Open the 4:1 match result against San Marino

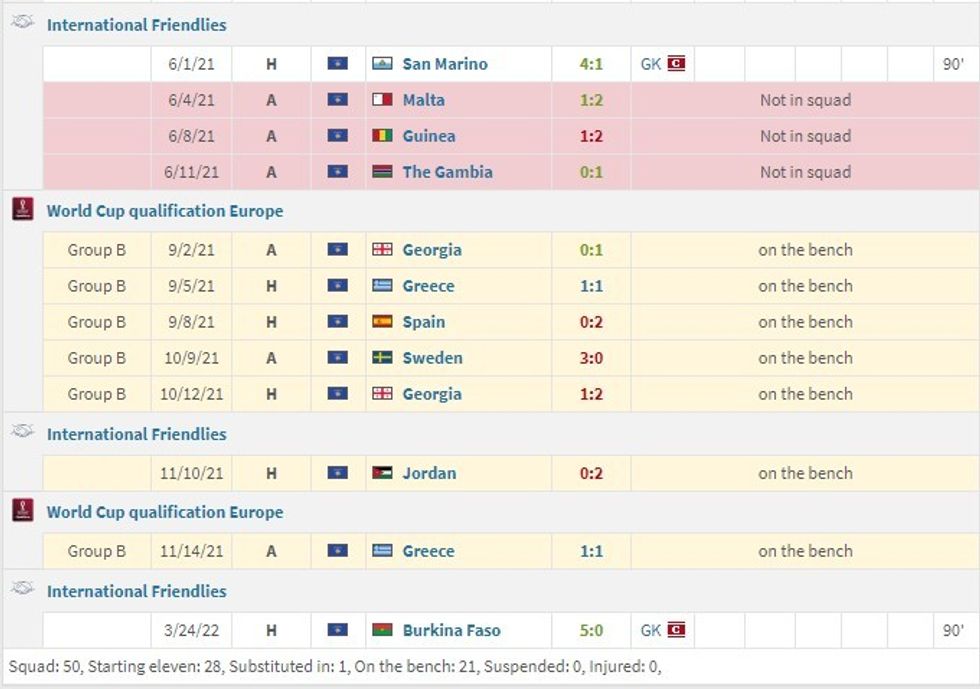[x=591, y=64]
